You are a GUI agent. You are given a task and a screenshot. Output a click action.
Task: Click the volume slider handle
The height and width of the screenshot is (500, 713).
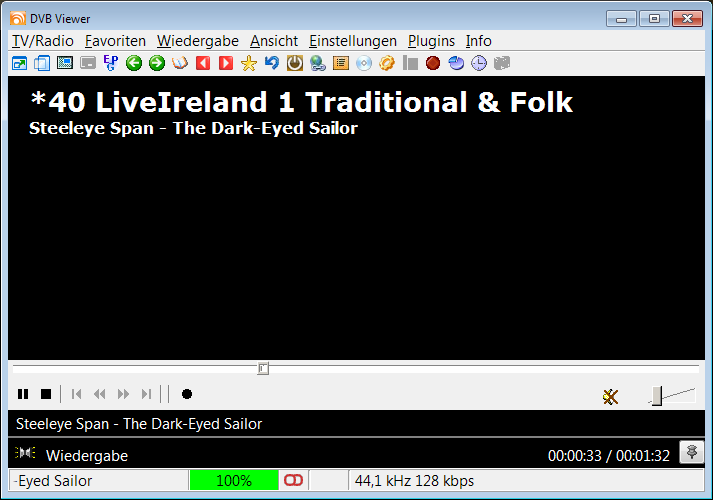tap(657, 396)
